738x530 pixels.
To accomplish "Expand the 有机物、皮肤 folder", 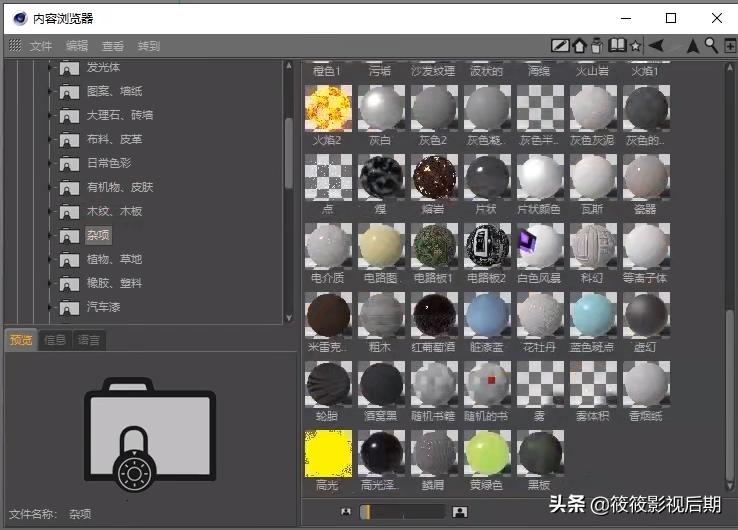I will tap(50, 187).
